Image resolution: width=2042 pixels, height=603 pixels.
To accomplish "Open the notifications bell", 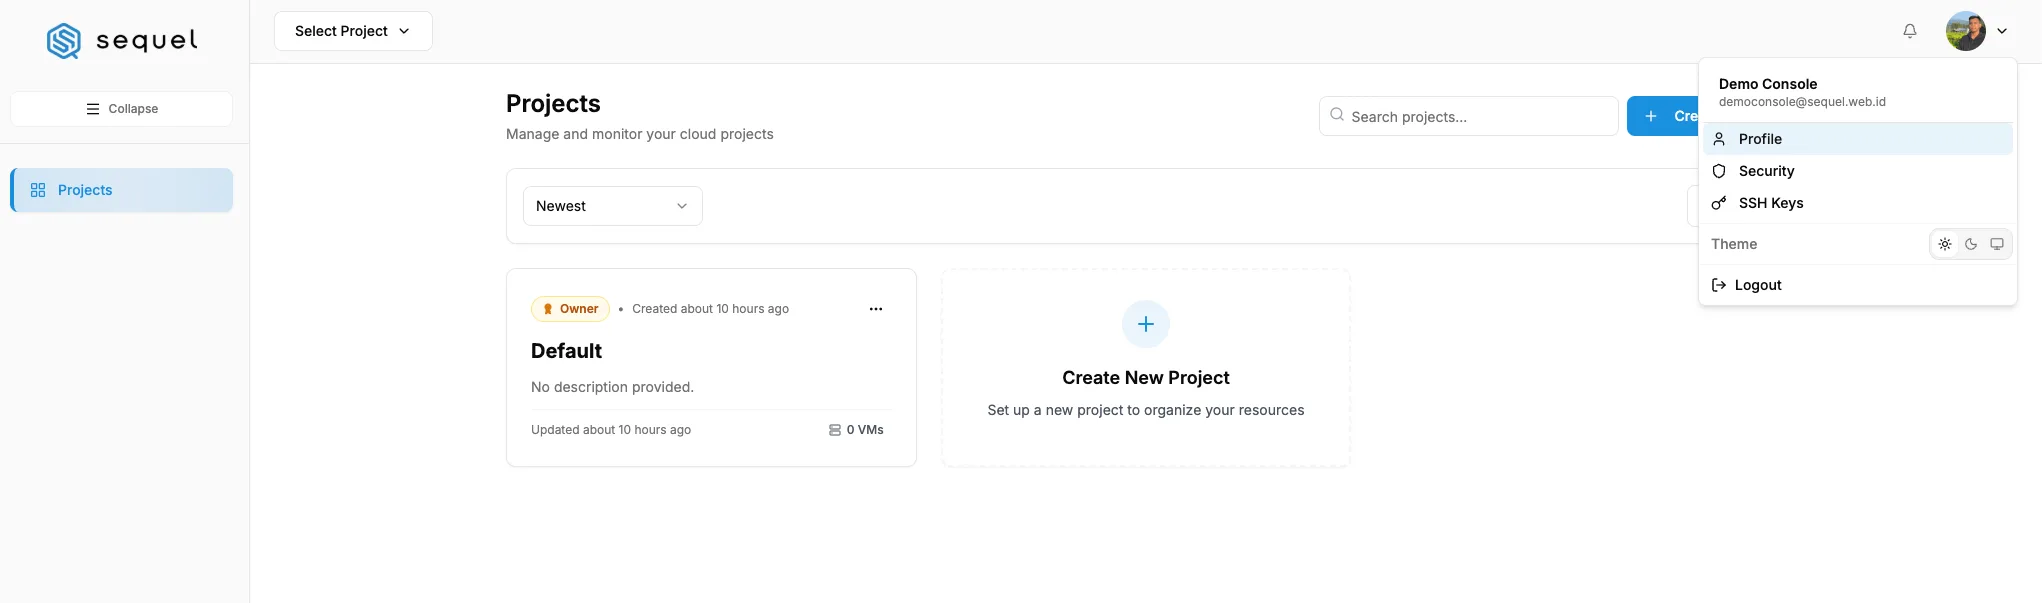I will [1909, 31].
